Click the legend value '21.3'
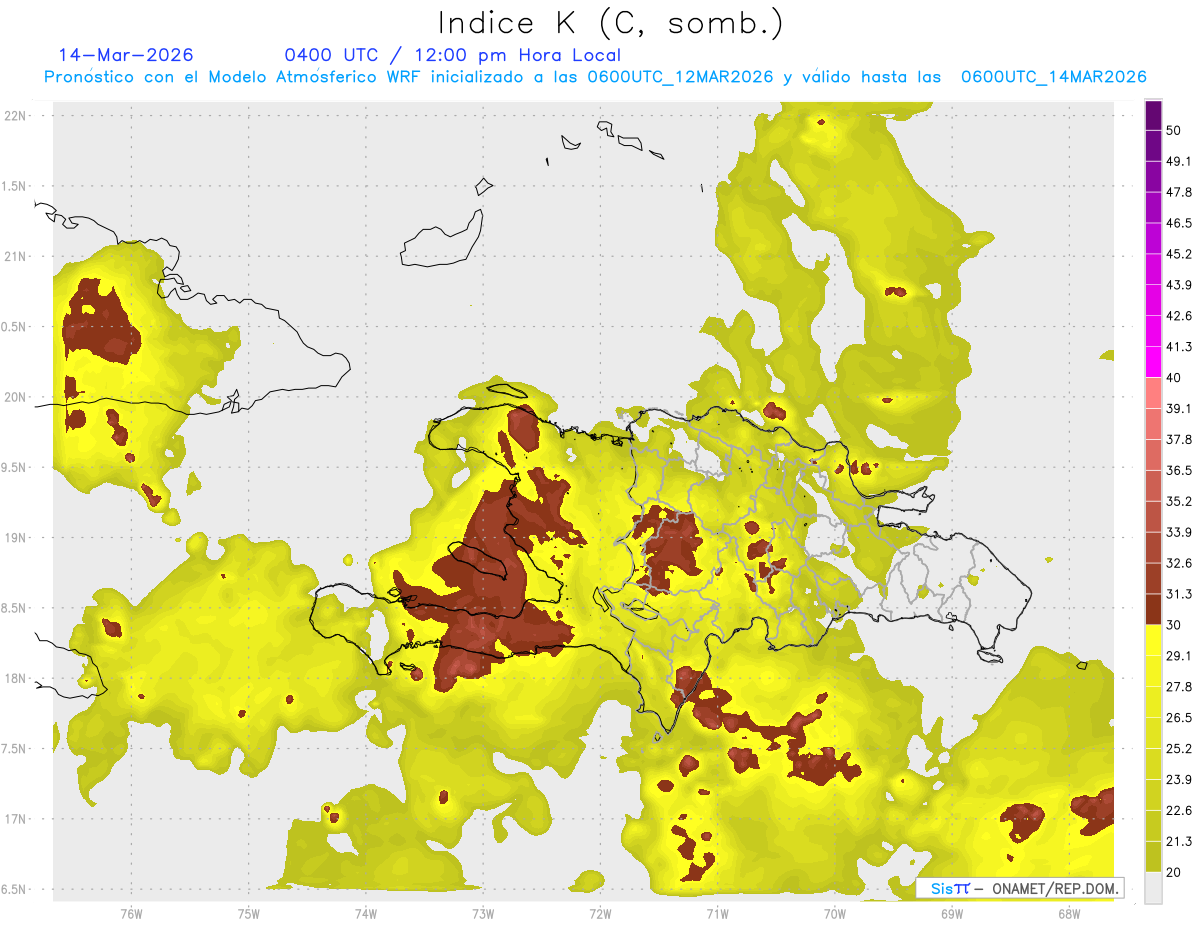The image size is (1200, 927). pyautogui.click(x=1179, y=841)
